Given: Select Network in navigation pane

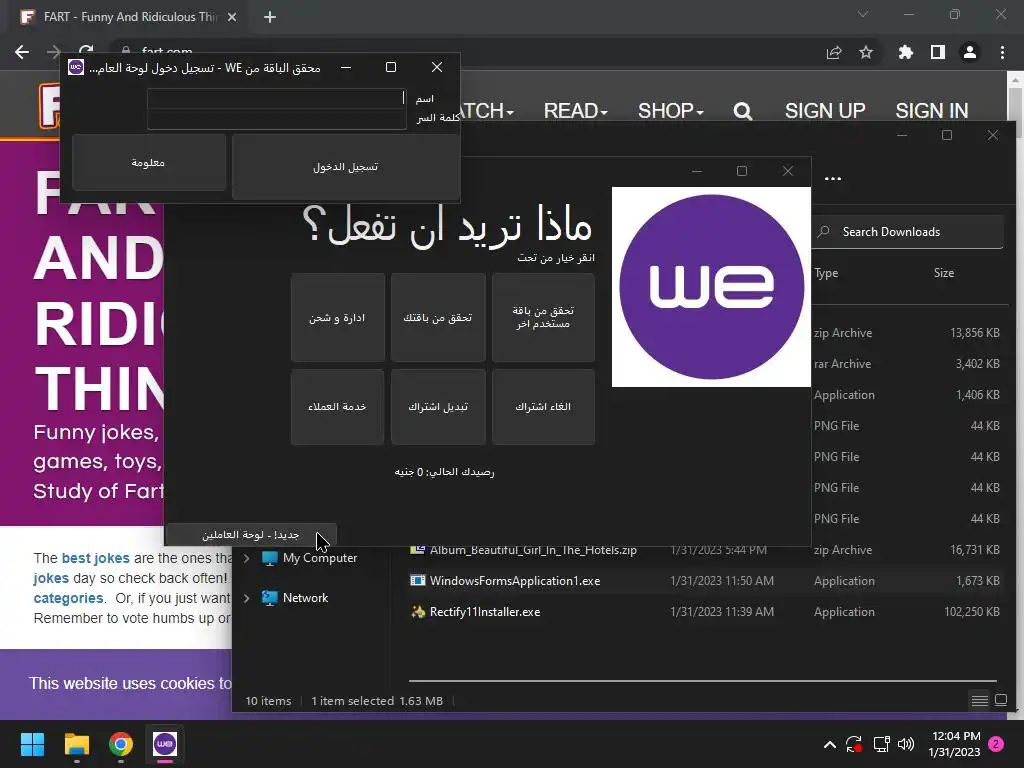Looking at the screenshot, I should coord(305,598).
